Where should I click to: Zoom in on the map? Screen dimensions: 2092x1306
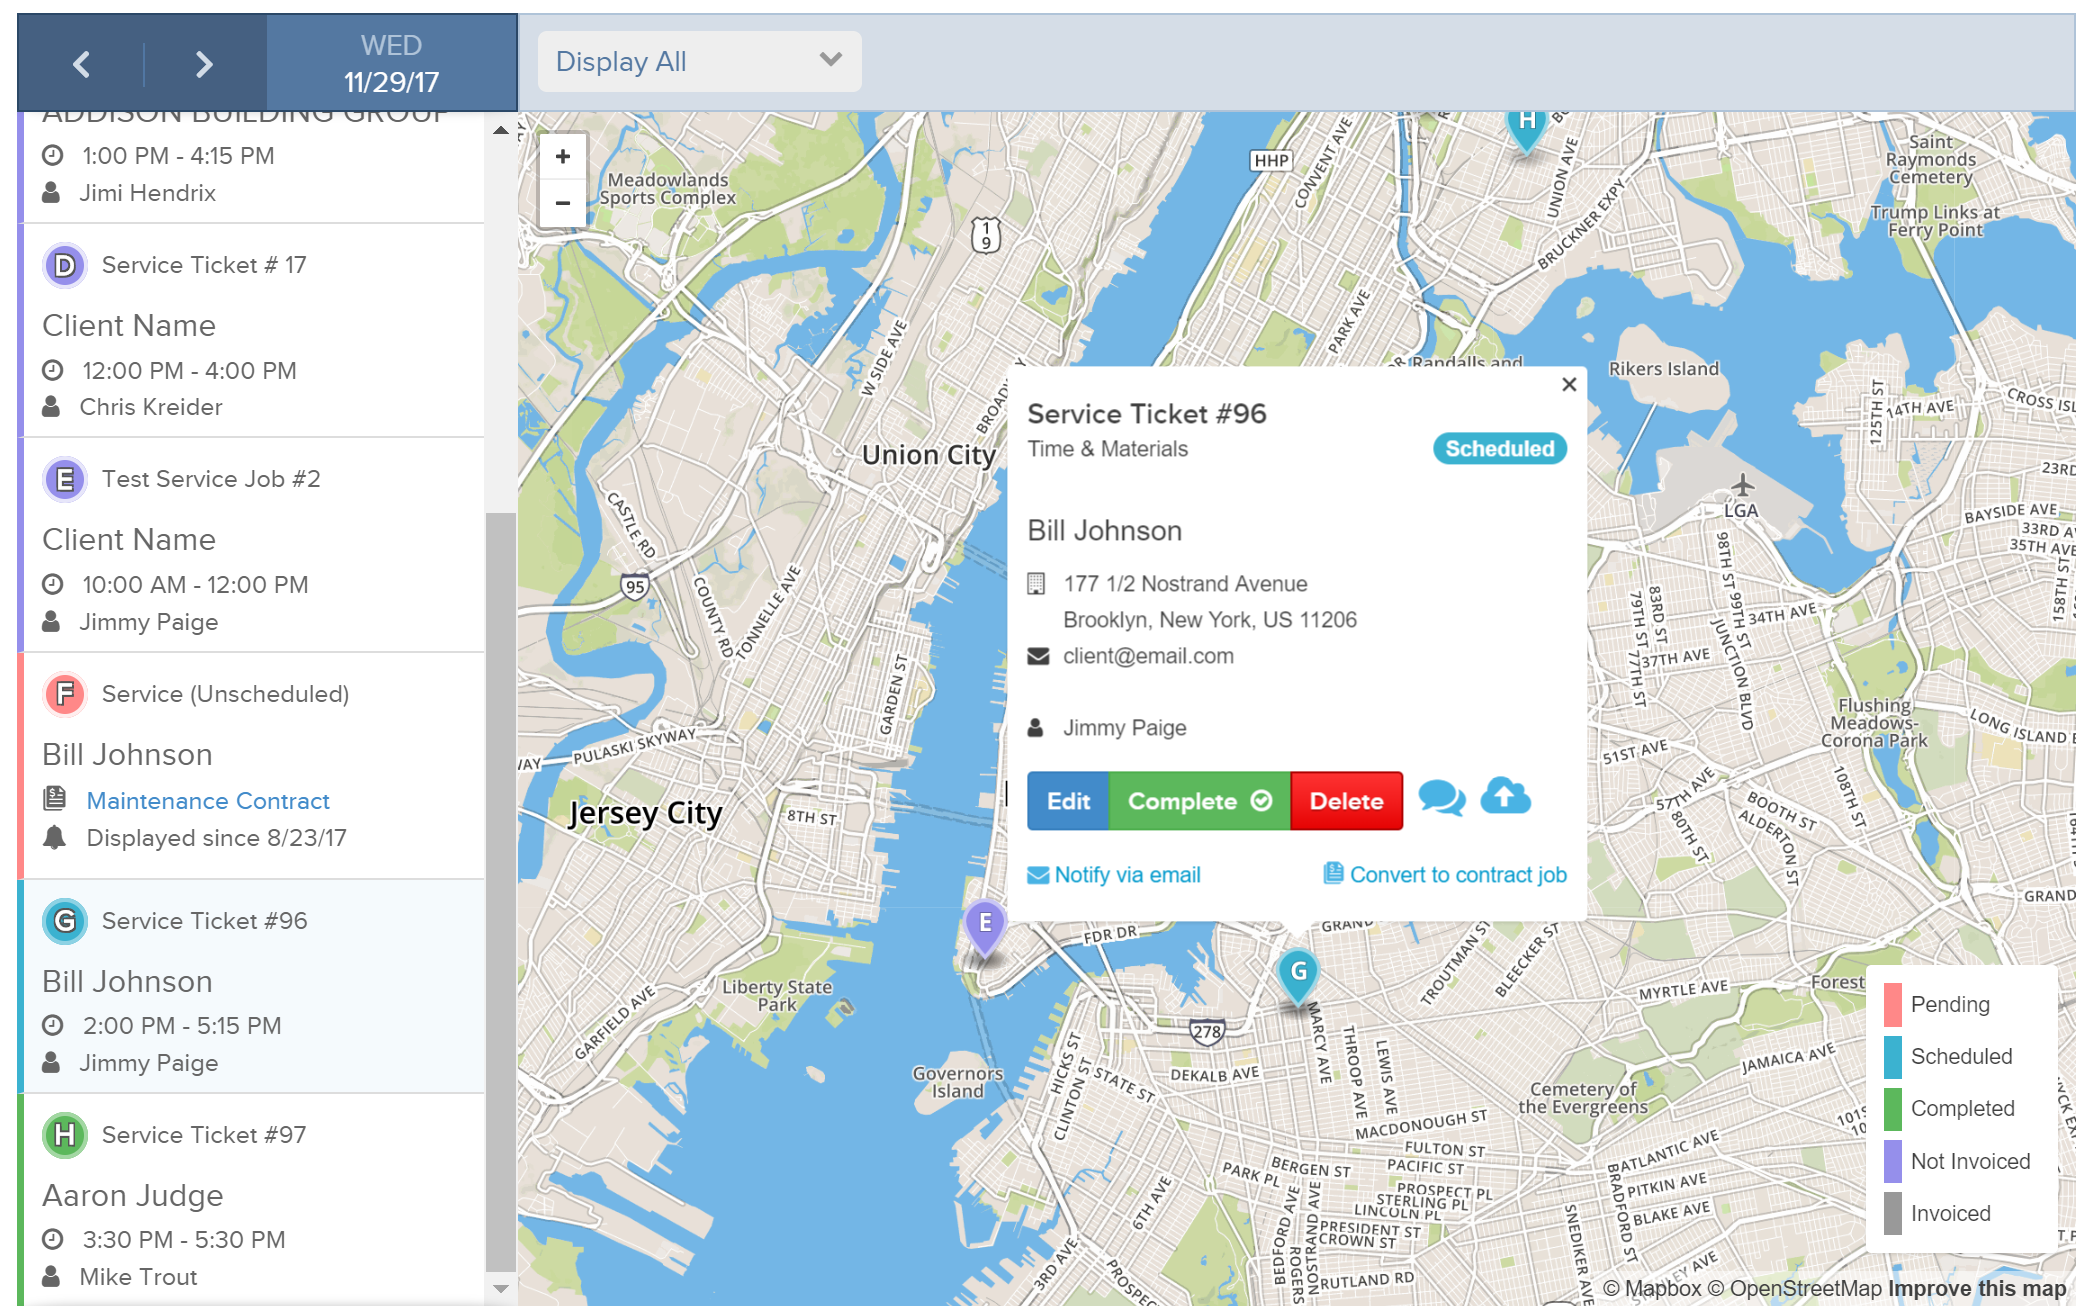[563, 157]
